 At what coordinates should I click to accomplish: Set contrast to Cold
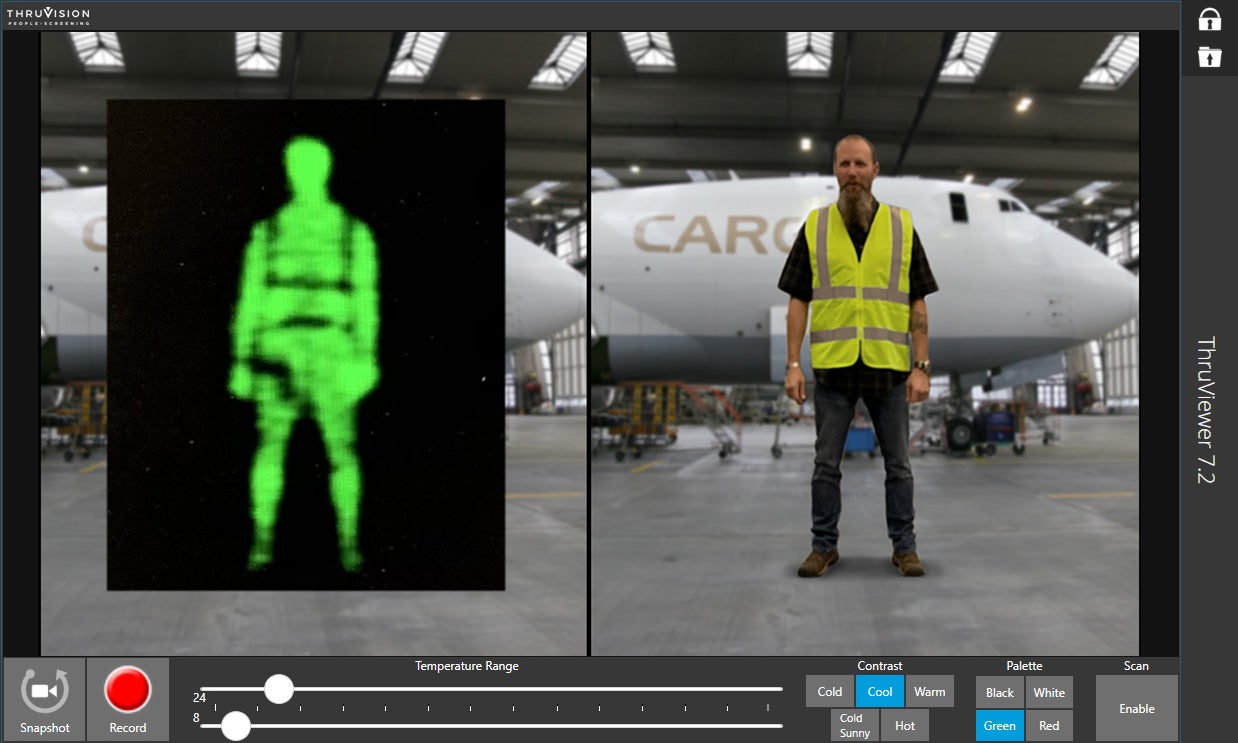829,691
